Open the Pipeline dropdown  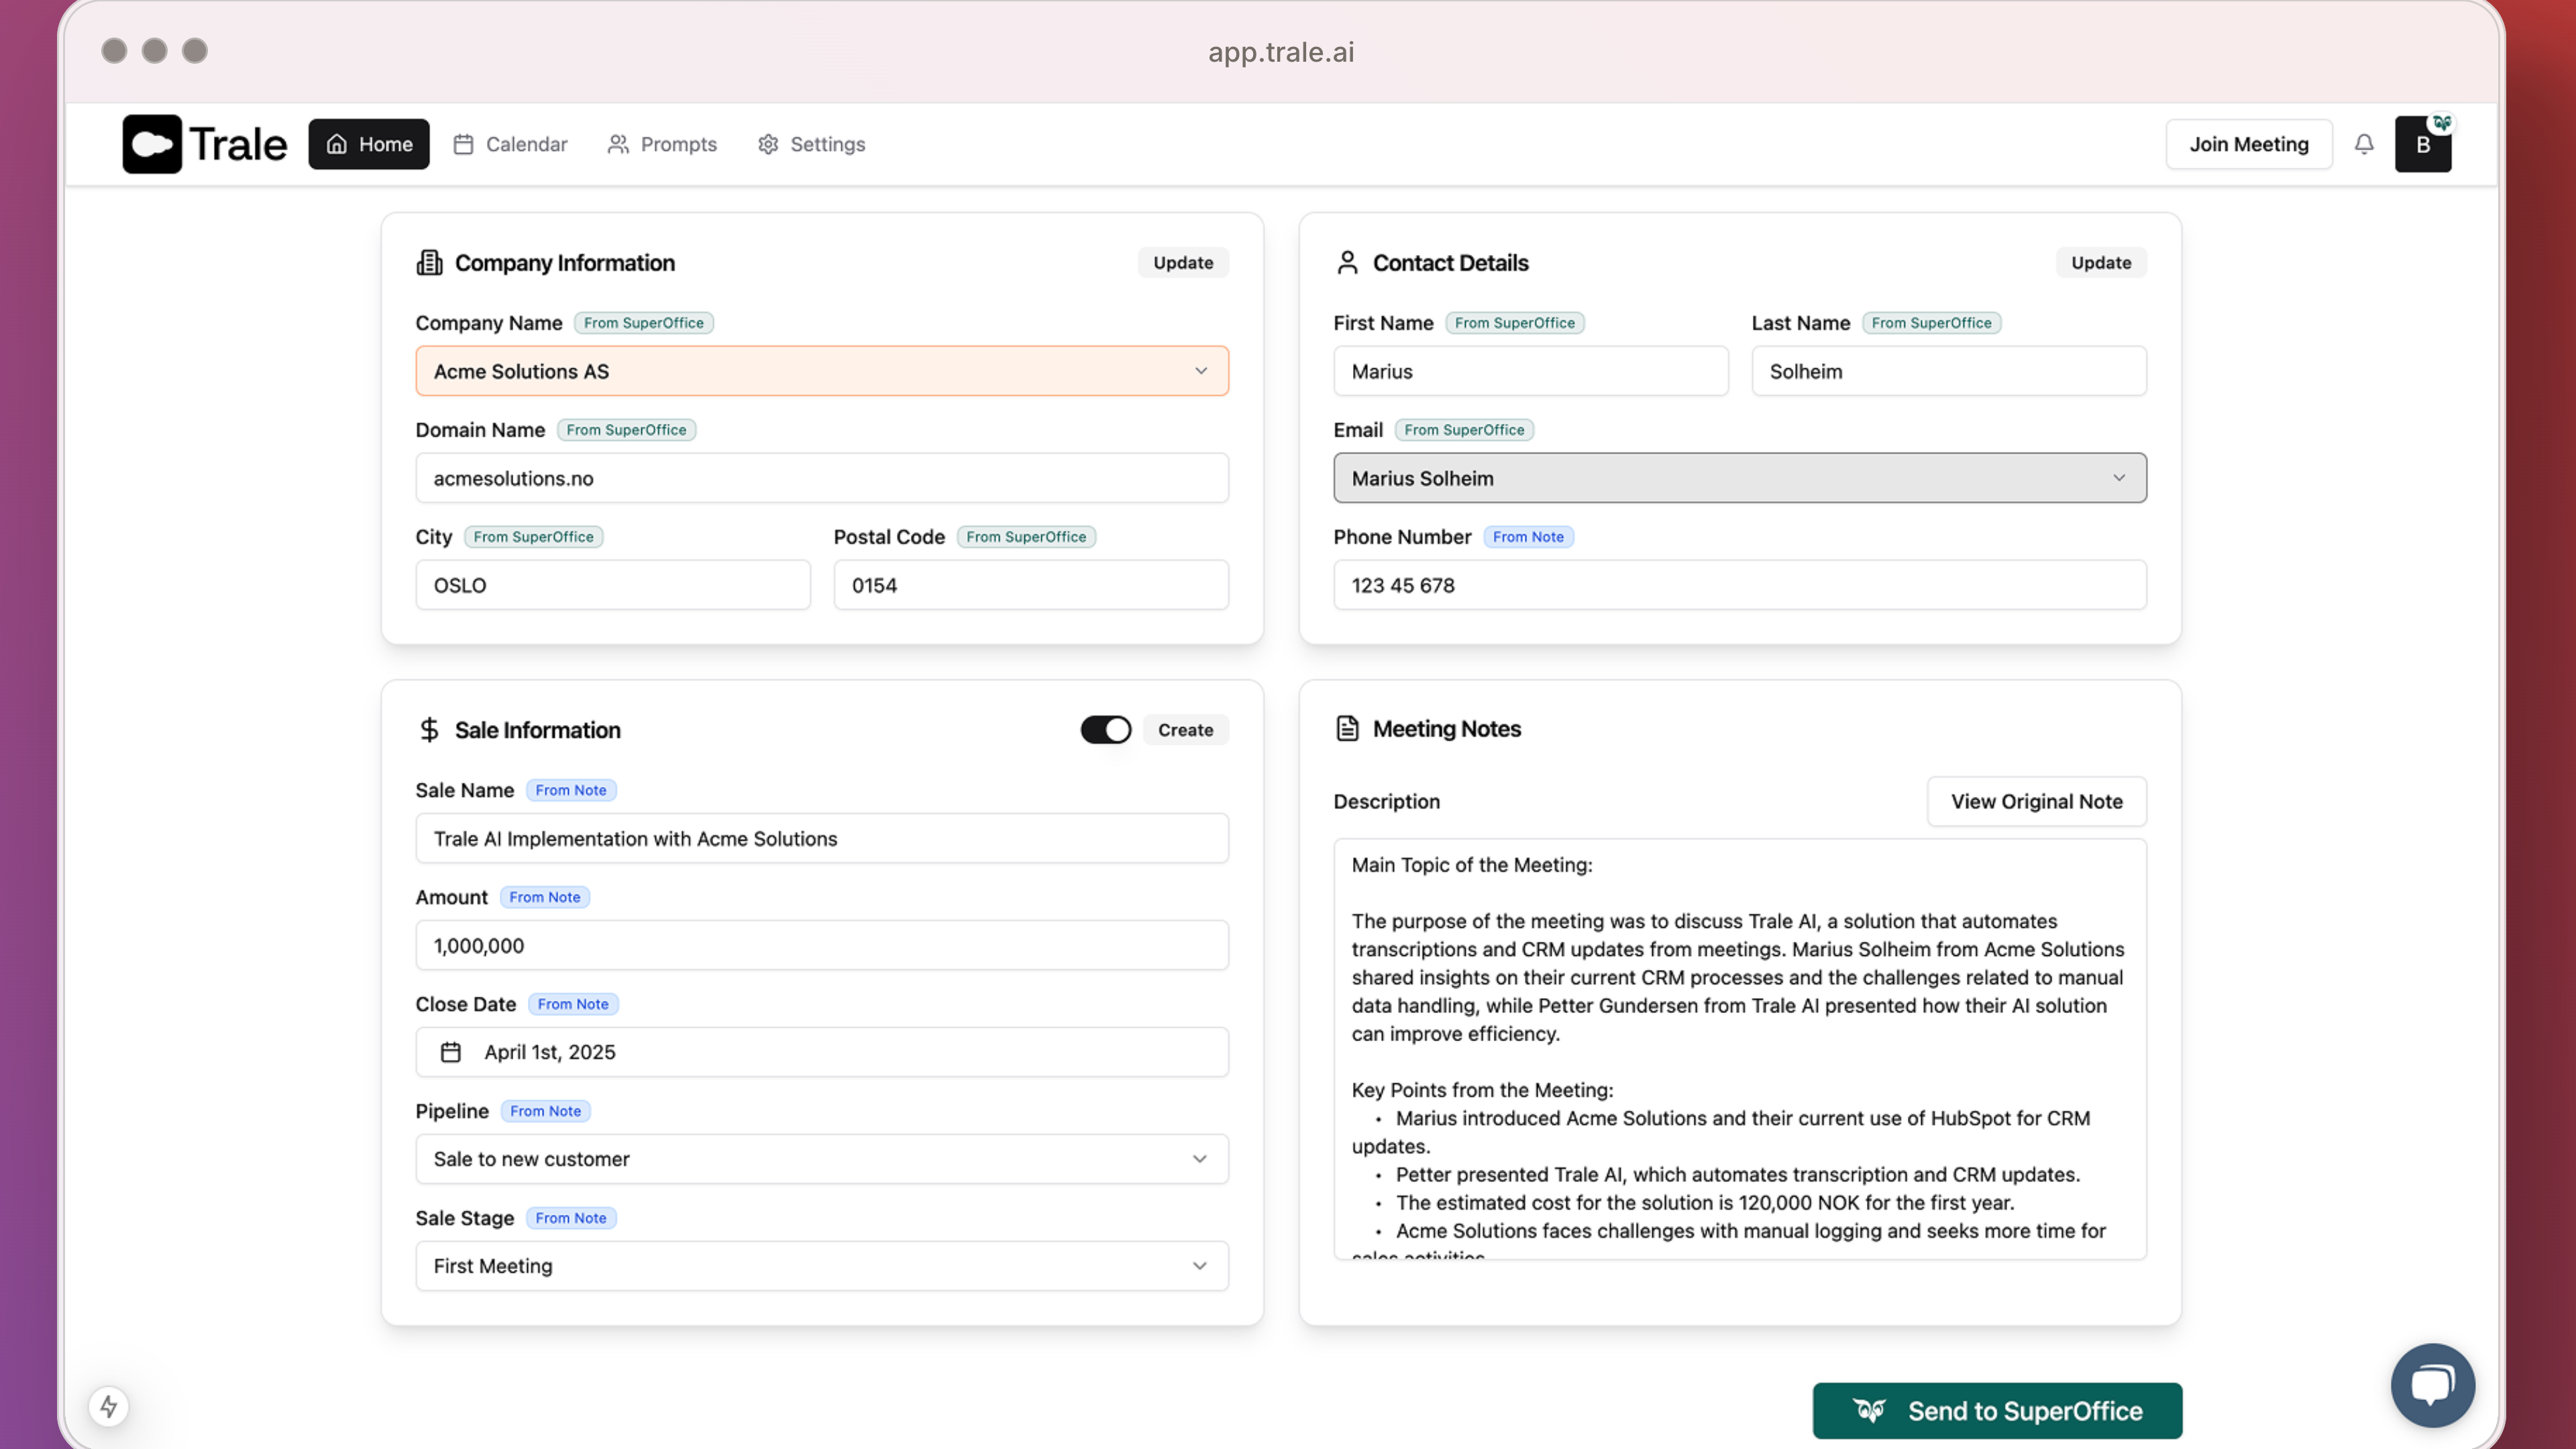coord(822,1159)
